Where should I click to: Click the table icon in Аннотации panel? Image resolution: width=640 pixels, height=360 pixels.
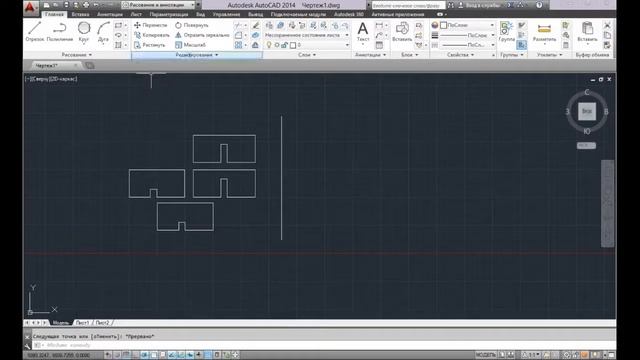[x=379, y=45]
